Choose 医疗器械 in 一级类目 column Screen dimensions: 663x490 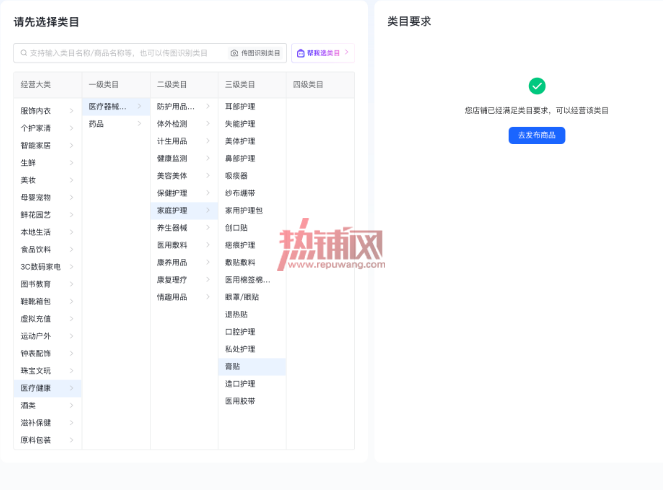[116, 107]
